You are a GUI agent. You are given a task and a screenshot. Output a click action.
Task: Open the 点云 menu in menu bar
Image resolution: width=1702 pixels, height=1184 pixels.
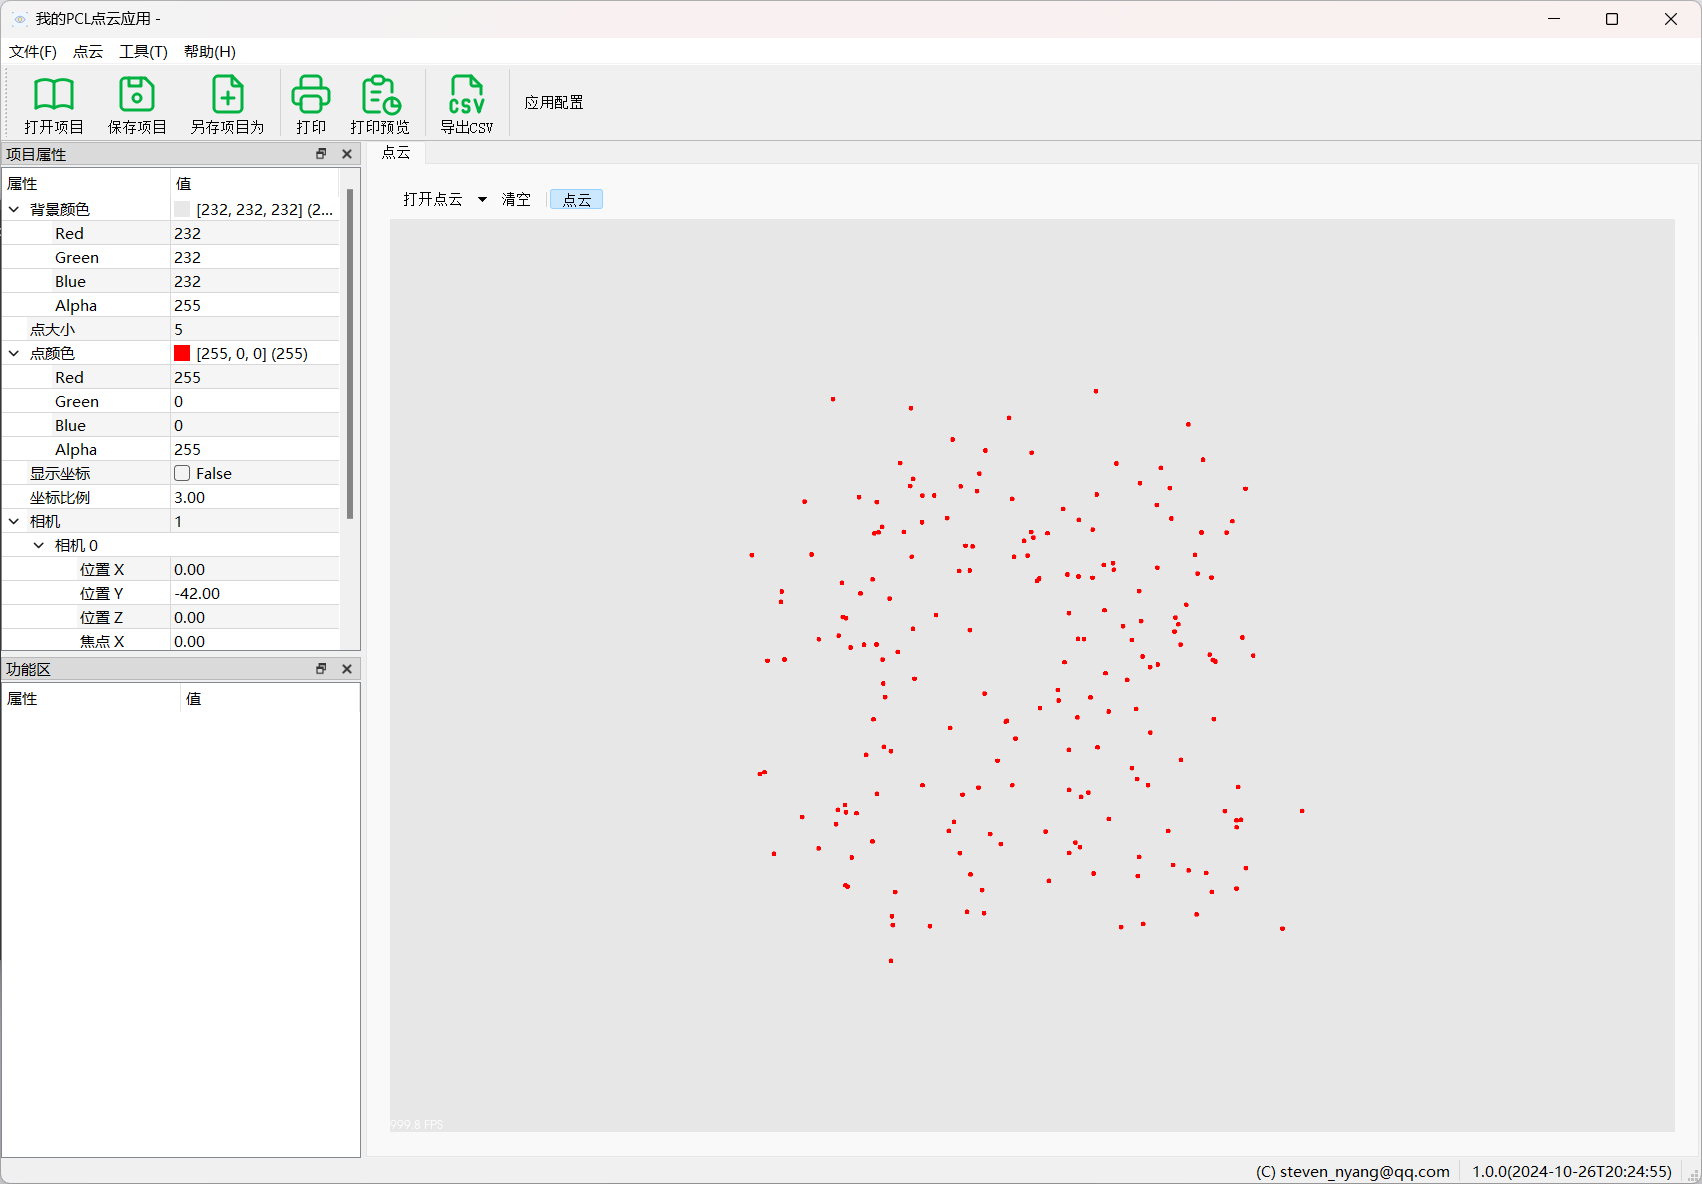[x=88, y=52]
